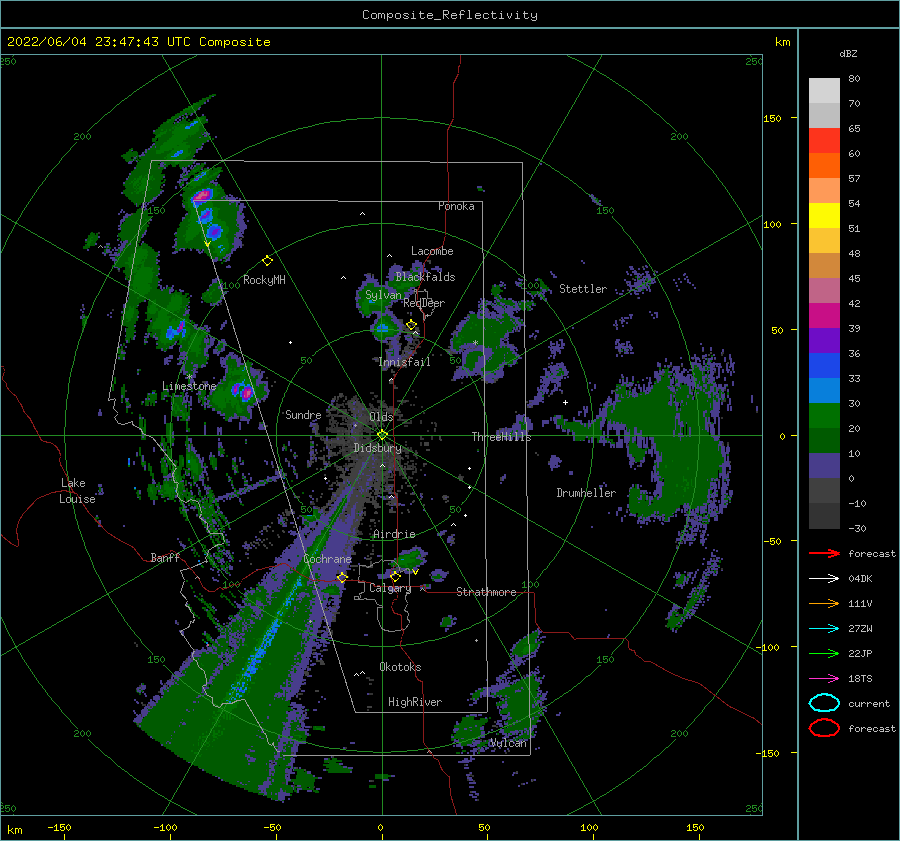Image resolution: width=900 pixels, height=841 pixels.
Task: Click the 65 dBZ red color swatch
Action: (824, 140)
